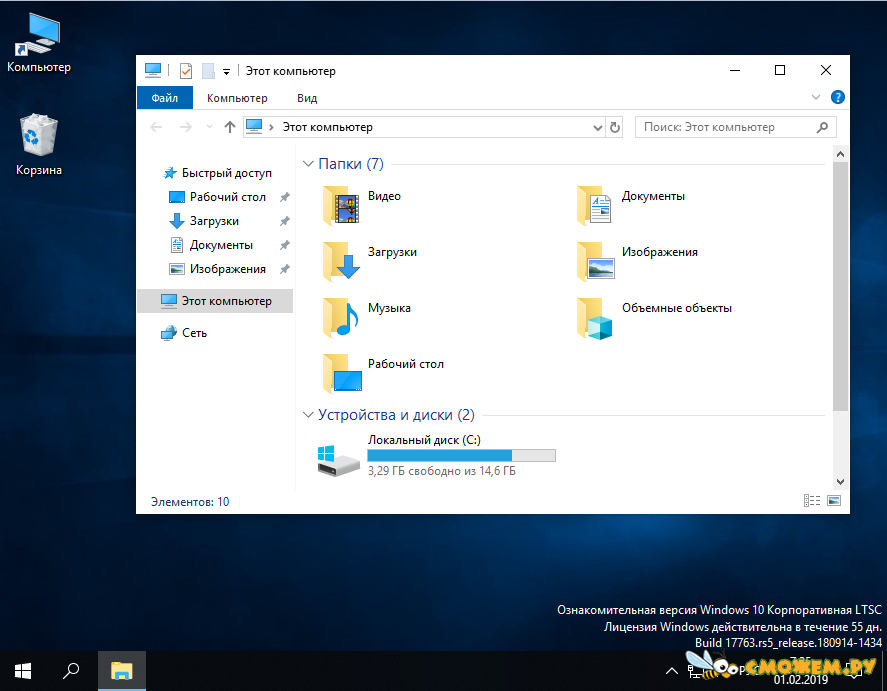This screenshot has width=887, height=691.
Task: Click the search magnifier icon in search box
Action: 823,127
